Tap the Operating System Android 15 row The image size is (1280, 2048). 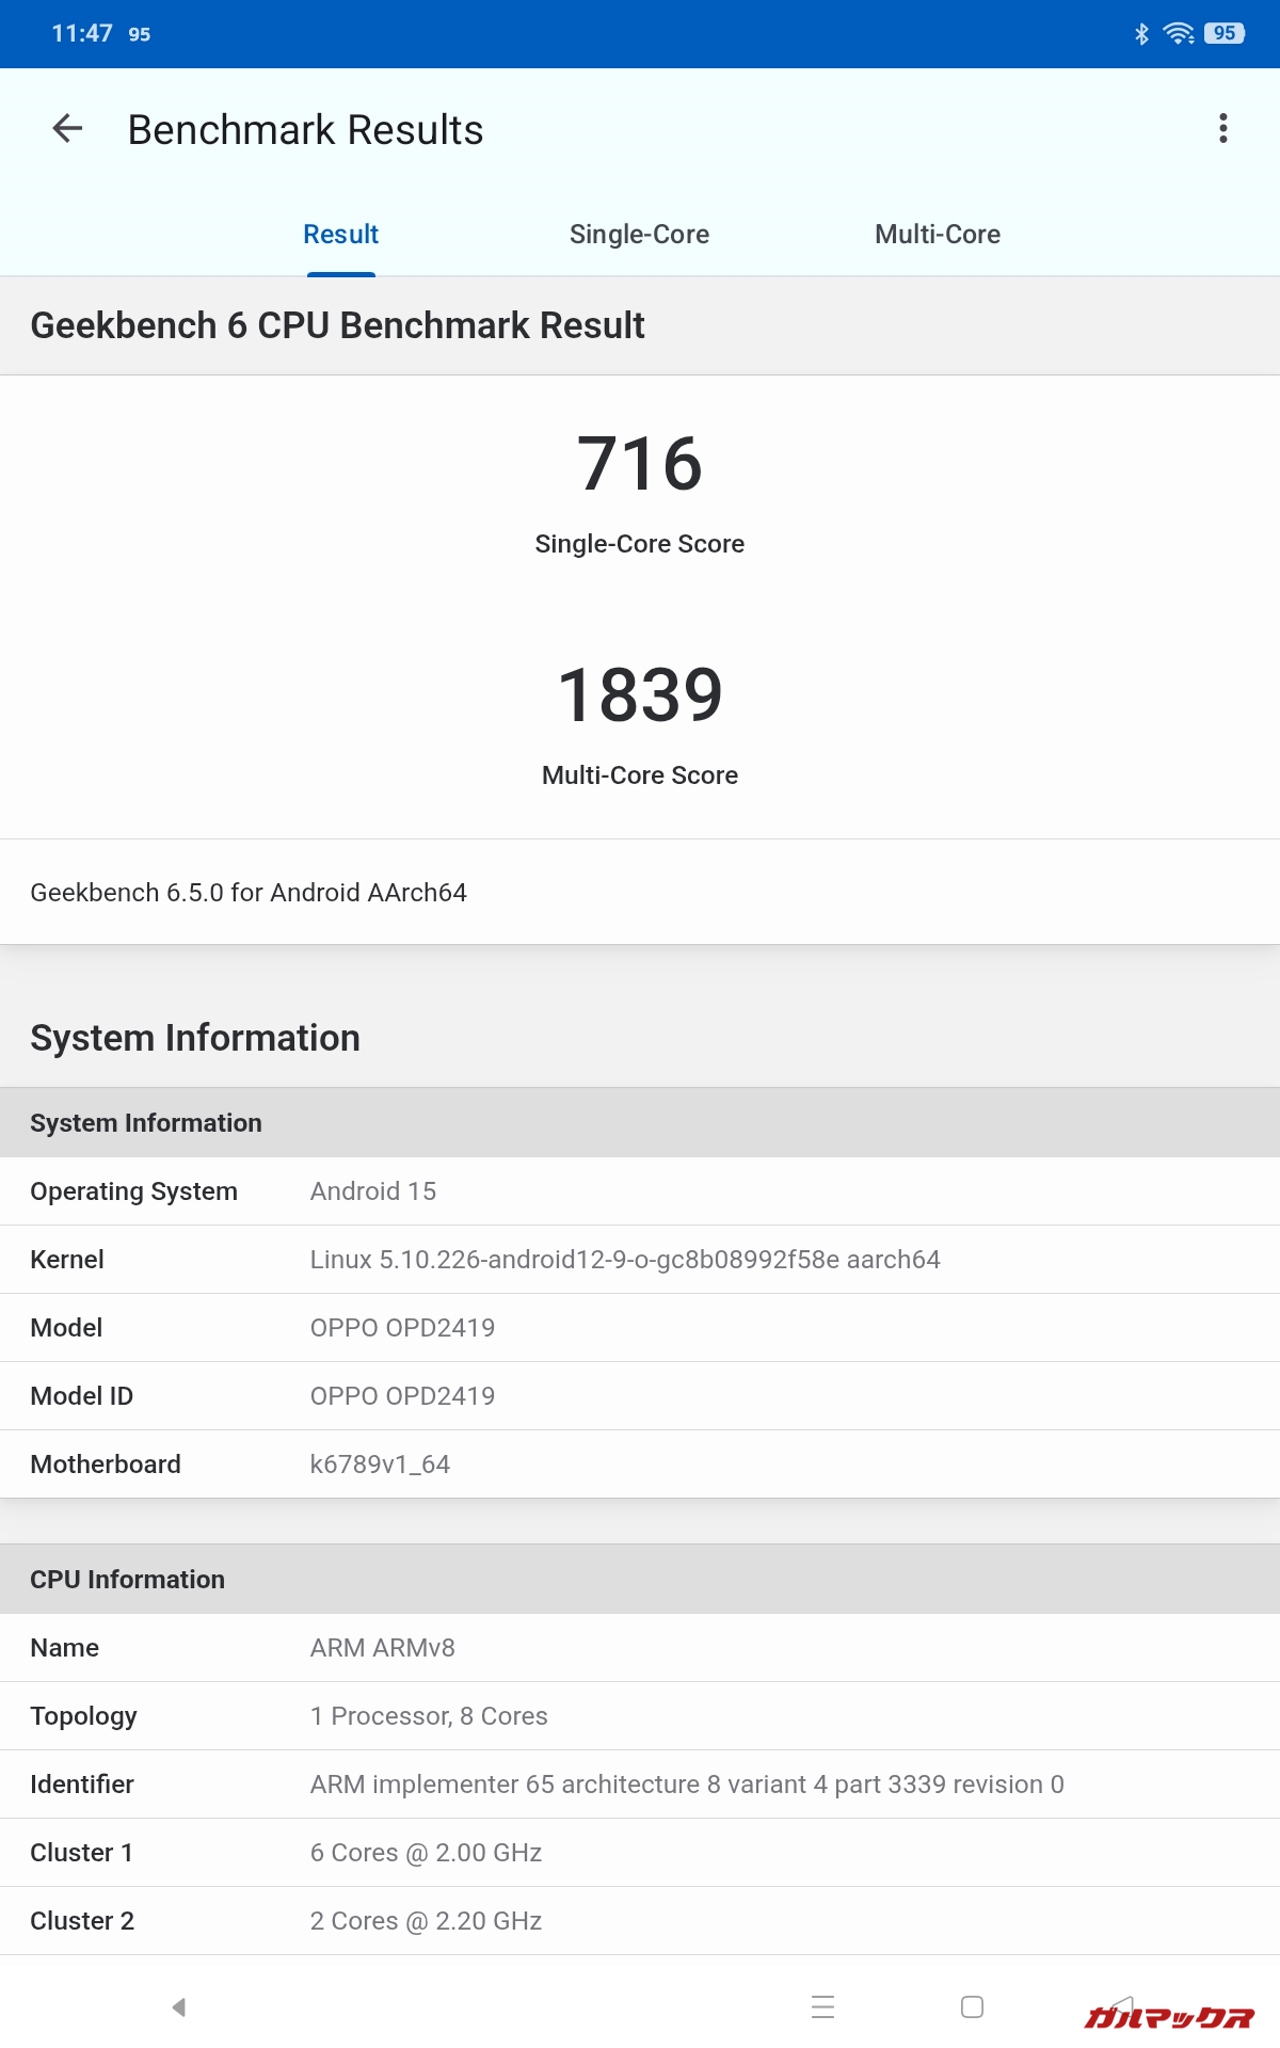click(x=640, y=1191)
